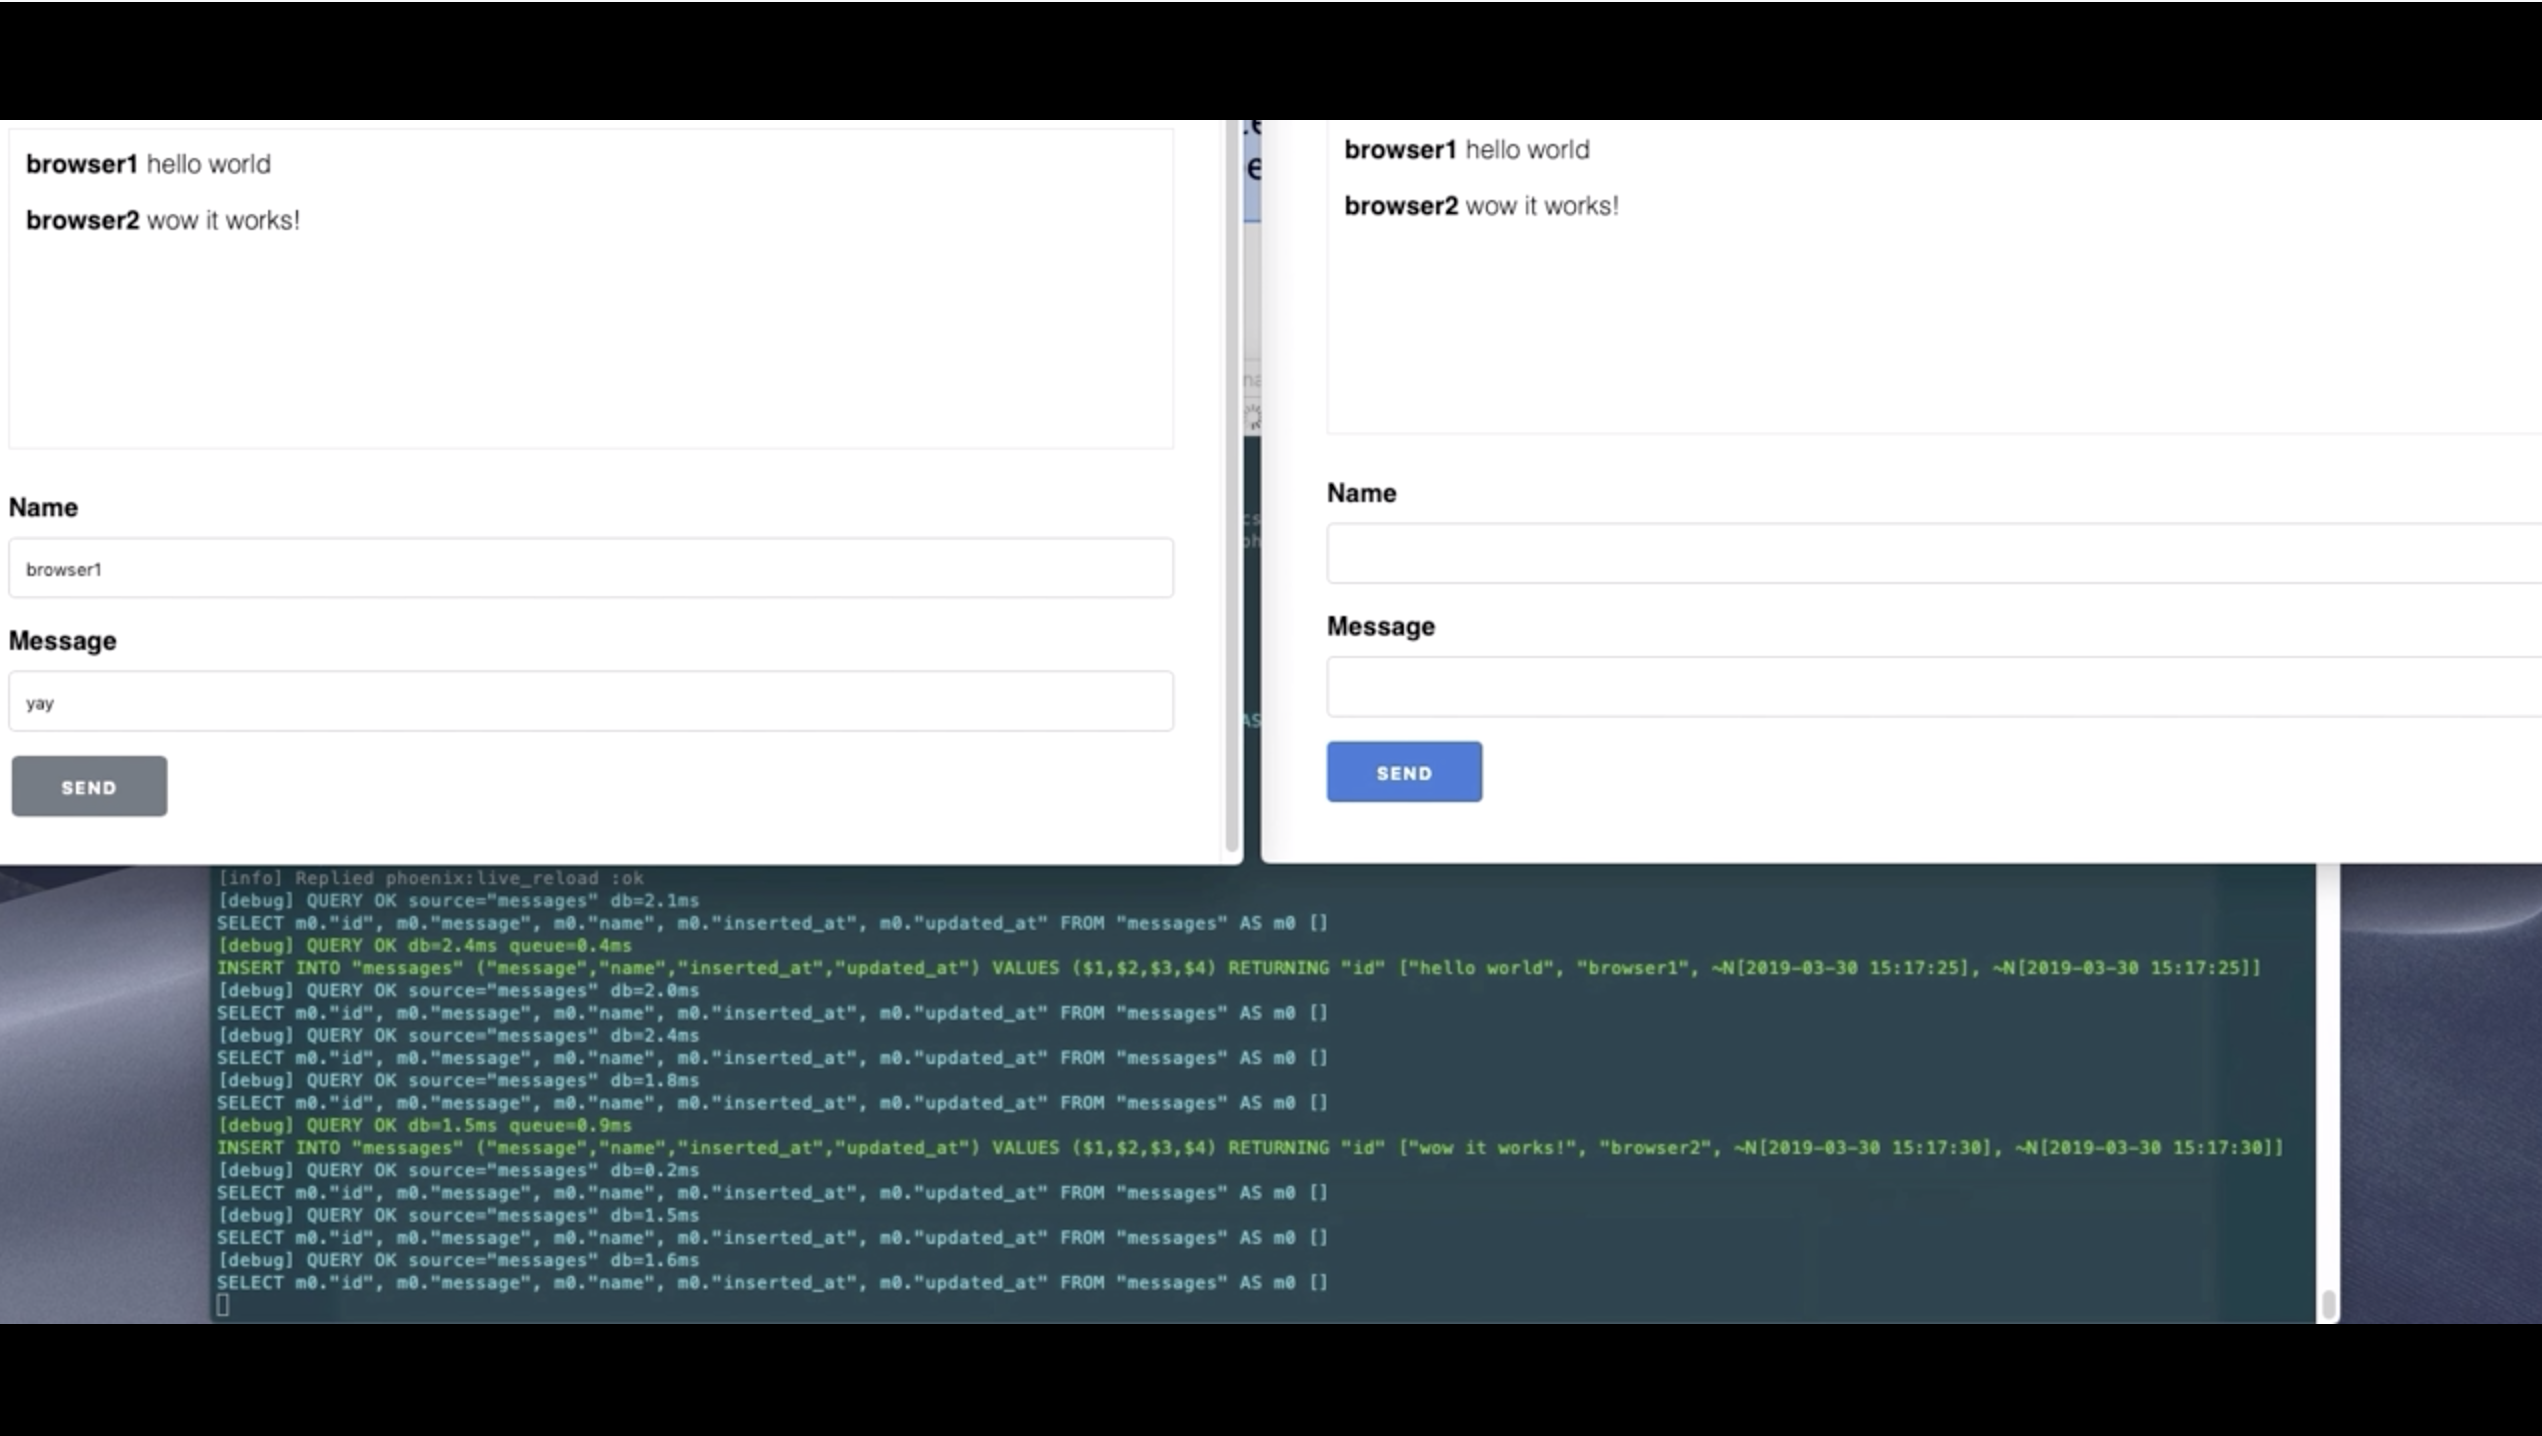Click left browser vertical scrollbar
The image size is (2542, 1436).
tap(1232, 486)
